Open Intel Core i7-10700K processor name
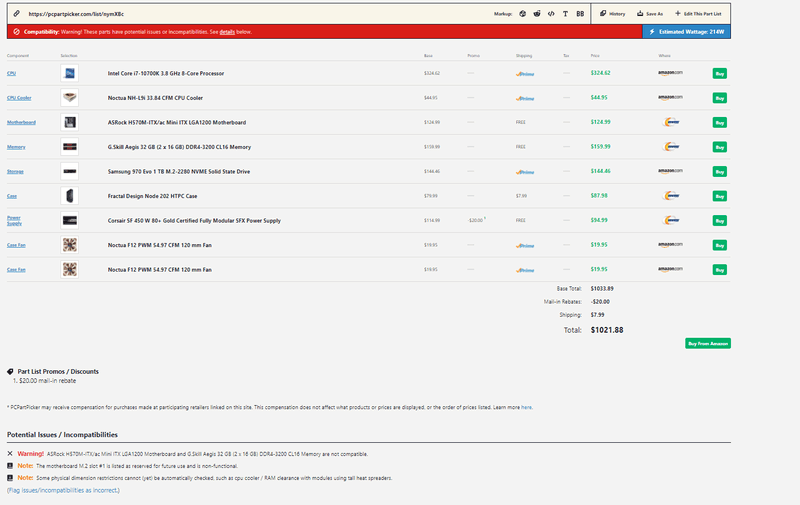Viewport: 800px width, 505px height. 166,73
